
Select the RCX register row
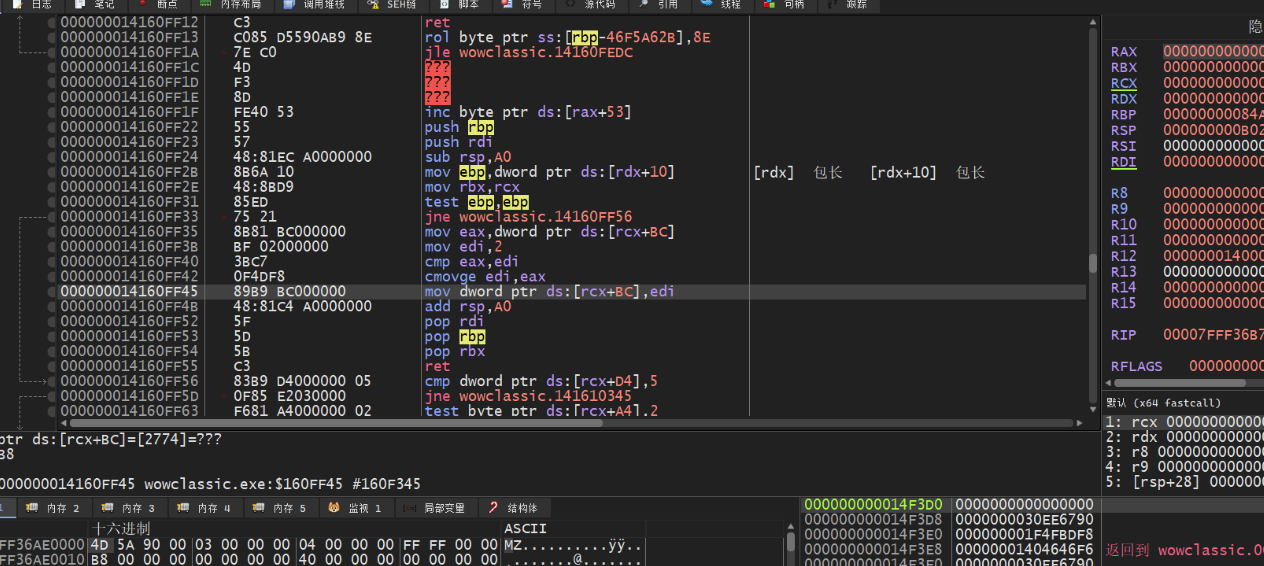pos(1187,83)
